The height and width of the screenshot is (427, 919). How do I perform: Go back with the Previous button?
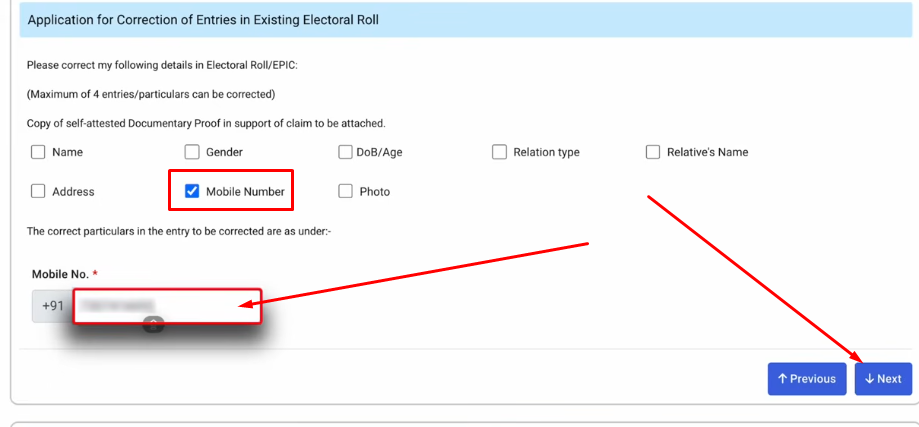coord(806,379)
